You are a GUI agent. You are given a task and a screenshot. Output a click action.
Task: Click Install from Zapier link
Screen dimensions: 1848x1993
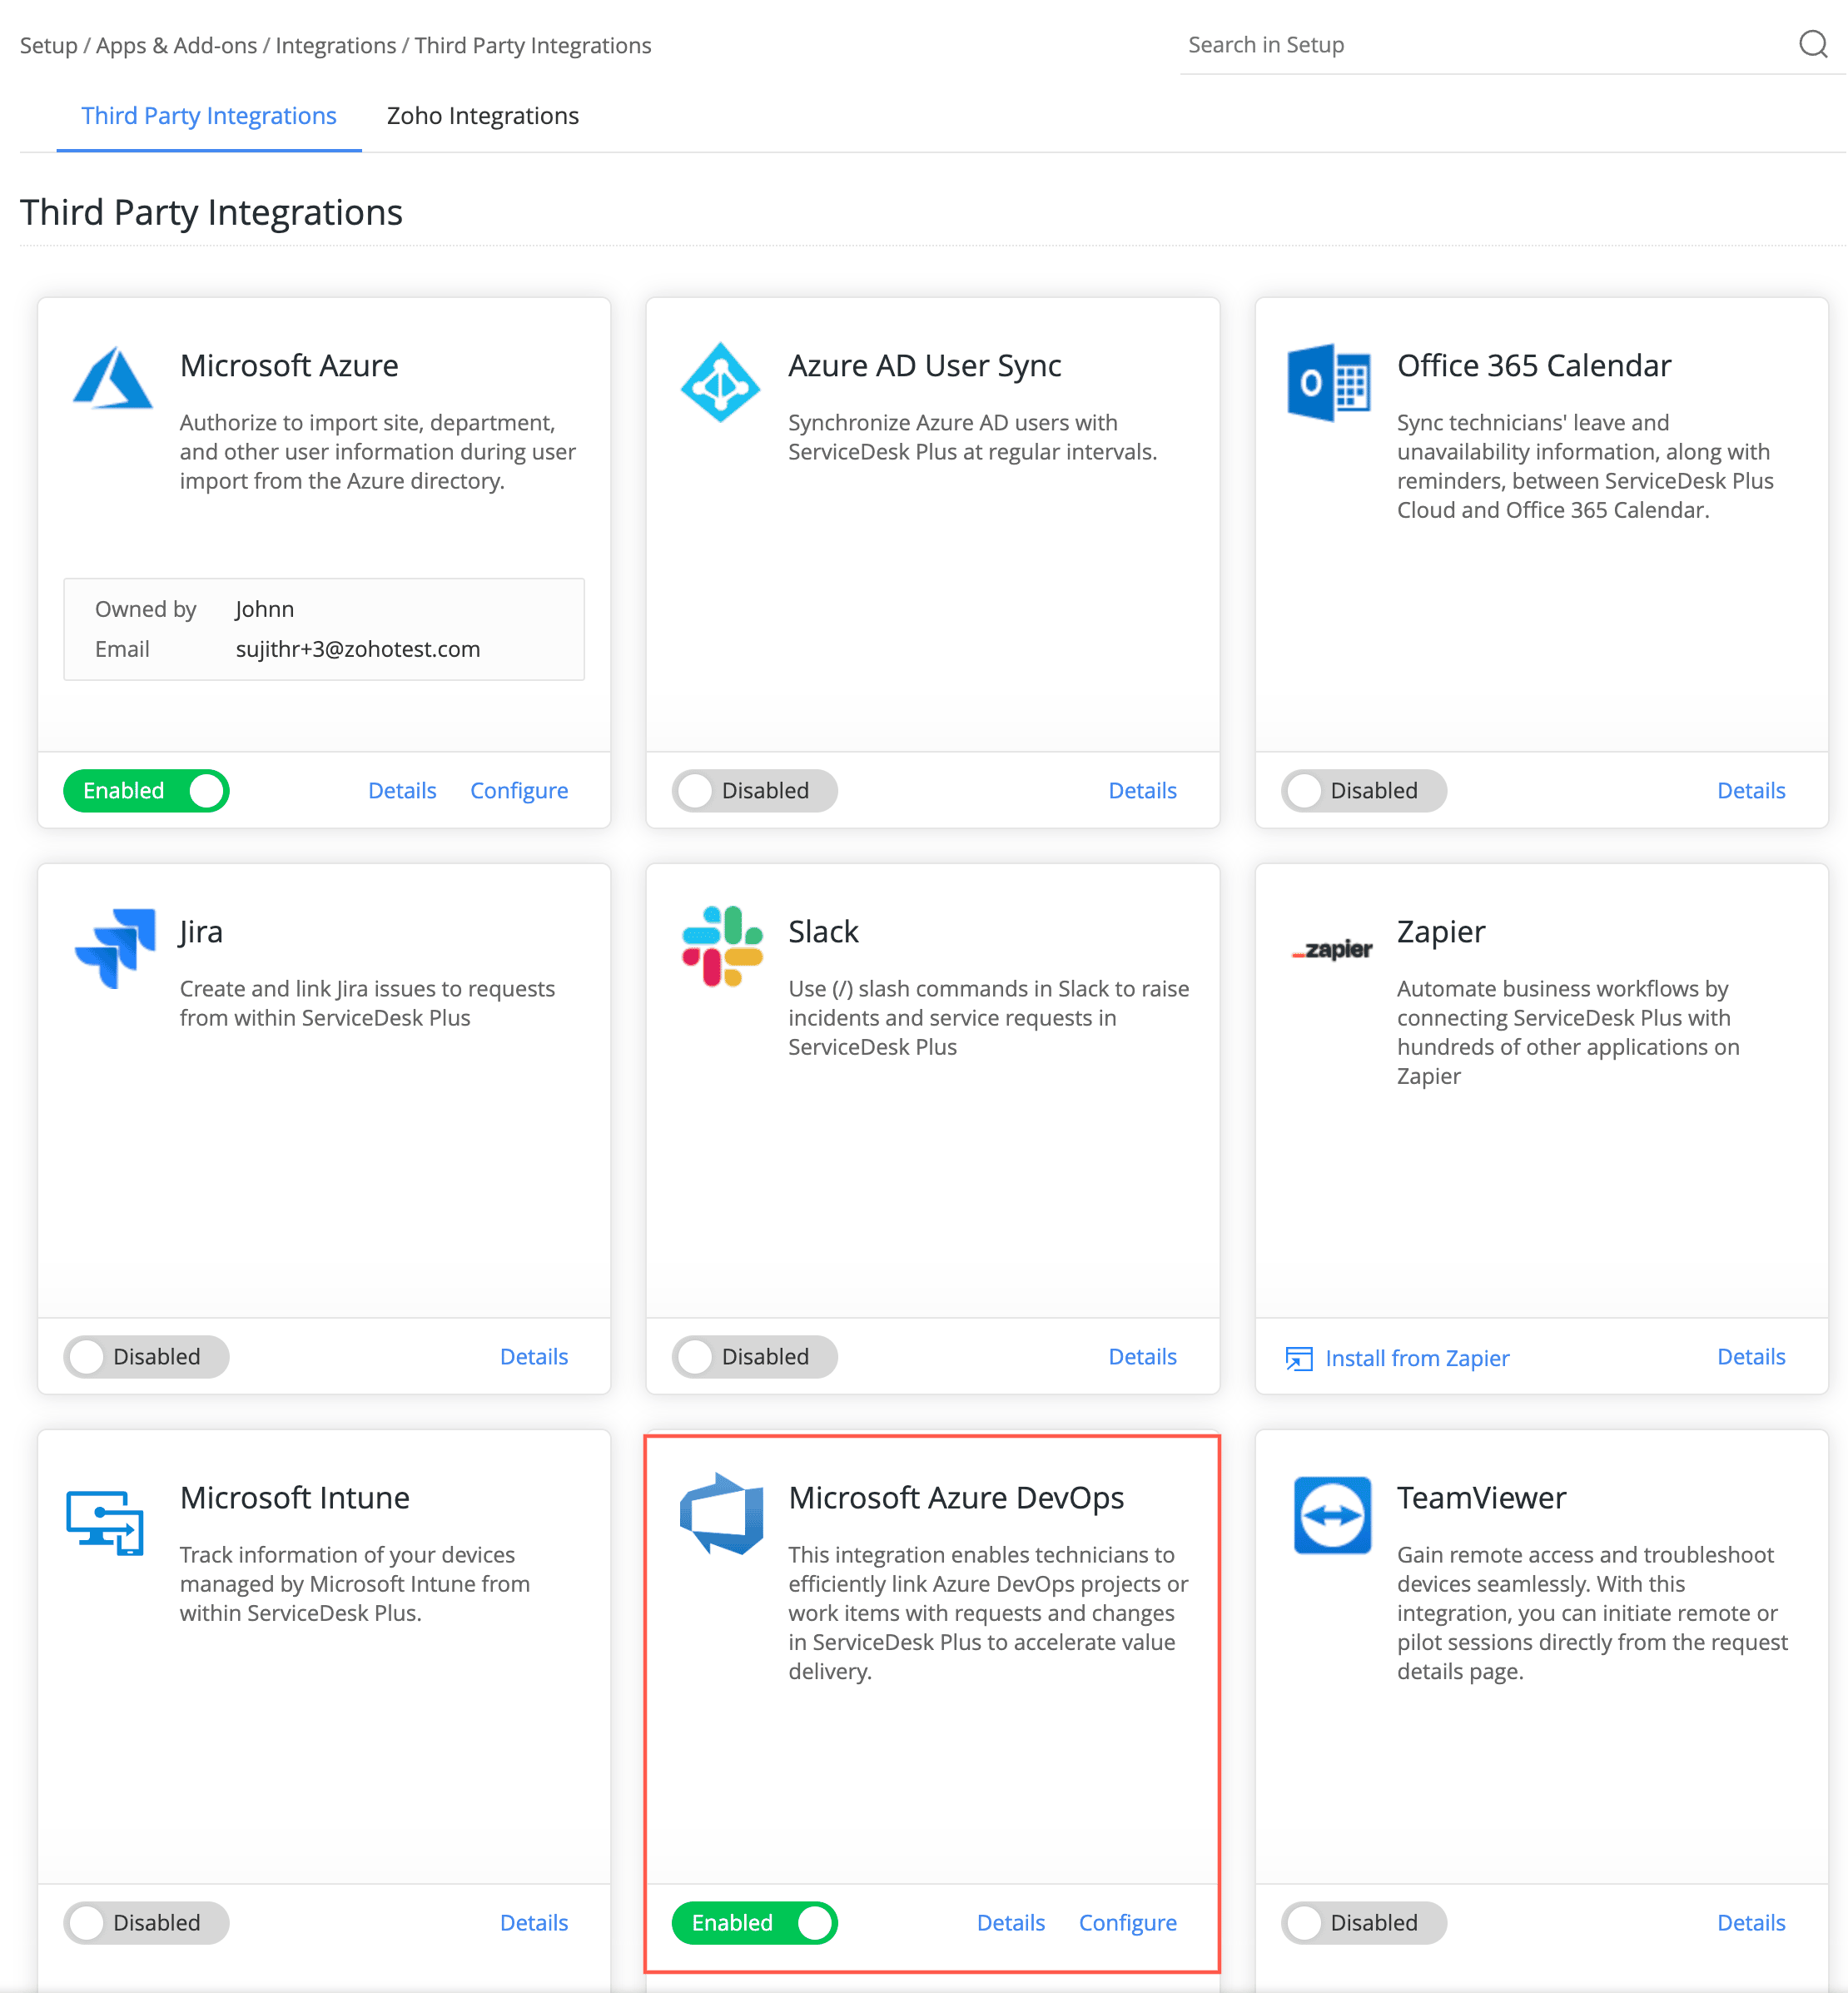(1416, 1358)
